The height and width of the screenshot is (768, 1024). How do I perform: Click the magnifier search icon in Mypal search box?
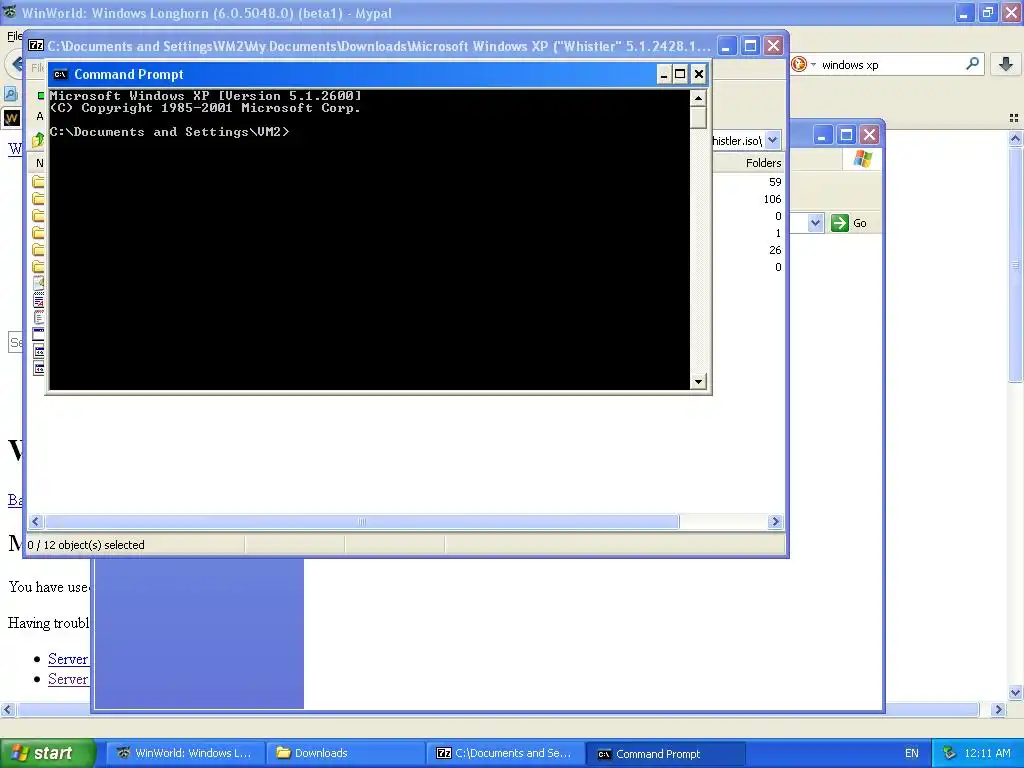pyautogui.click(x=972, y=63)
